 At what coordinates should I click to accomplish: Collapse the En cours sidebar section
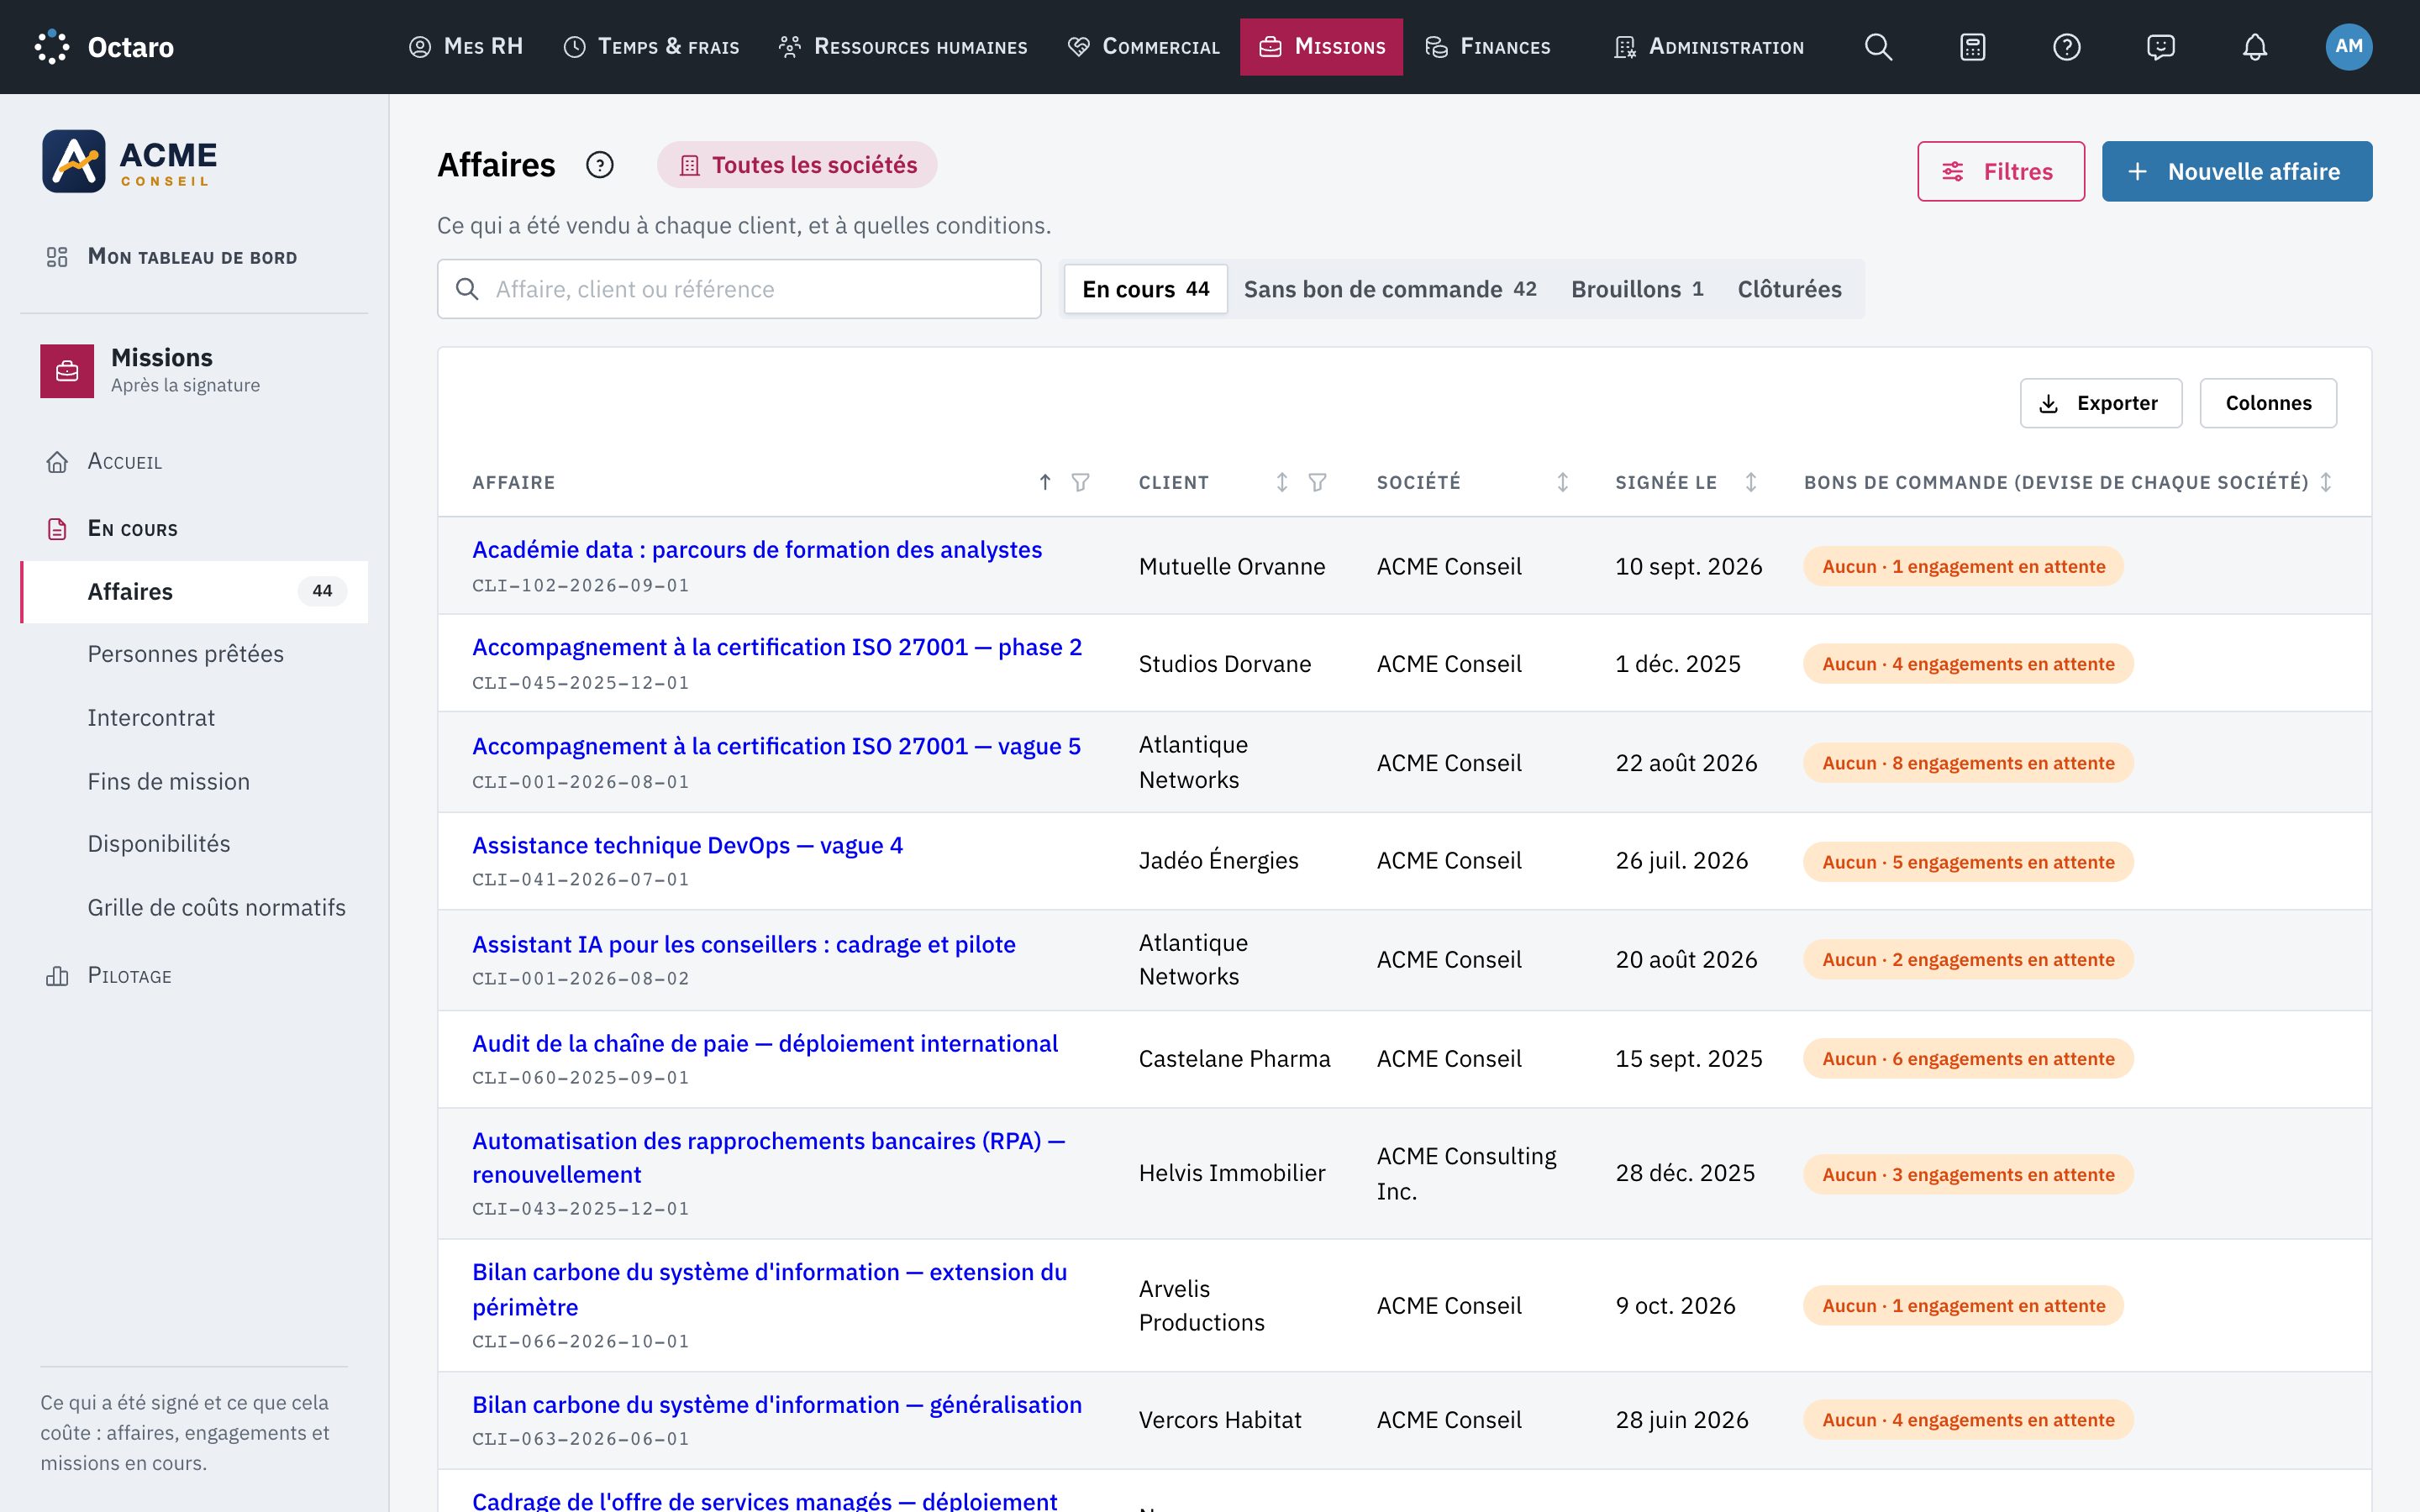pyautogui.click(x=194, y=529)
